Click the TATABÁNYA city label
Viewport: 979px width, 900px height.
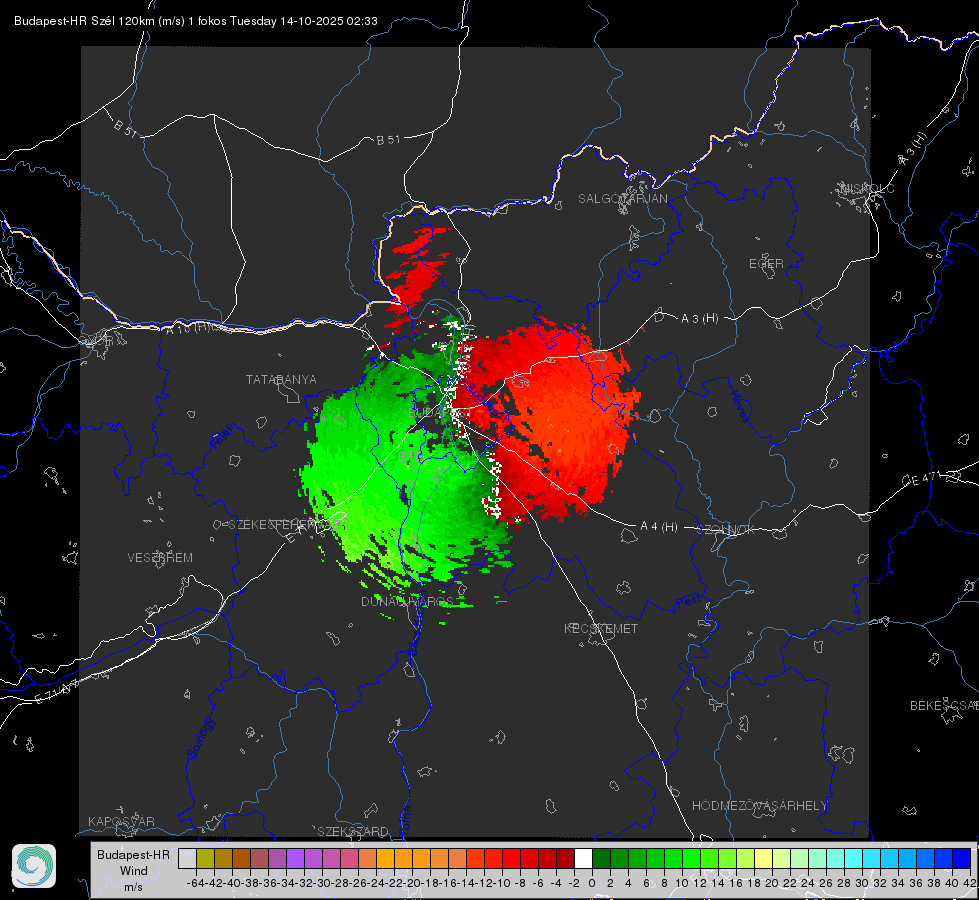click(x=281, y=380)
